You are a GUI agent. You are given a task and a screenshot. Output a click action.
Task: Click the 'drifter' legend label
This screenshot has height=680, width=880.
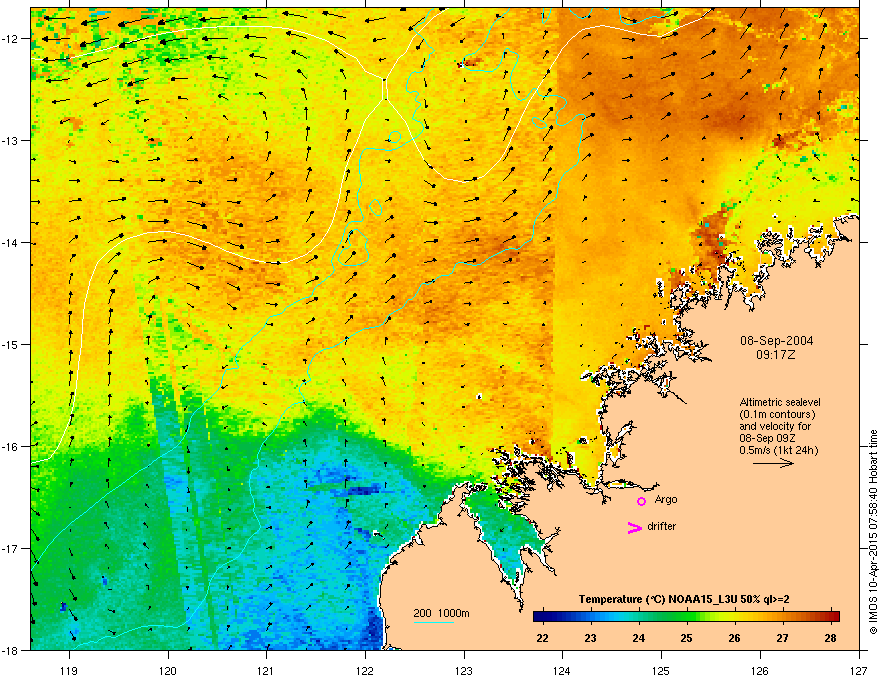(x=662, y=526)
